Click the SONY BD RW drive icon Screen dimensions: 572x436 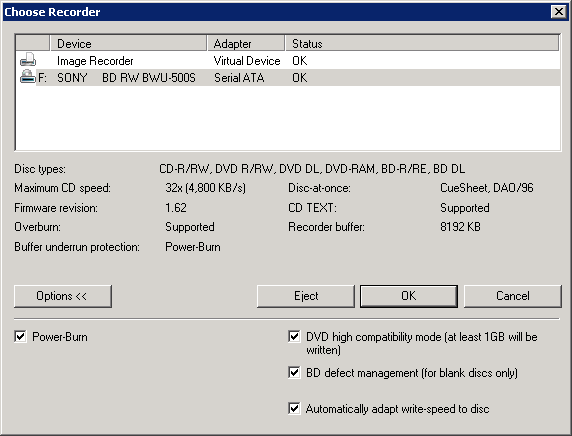click(28, 77)
